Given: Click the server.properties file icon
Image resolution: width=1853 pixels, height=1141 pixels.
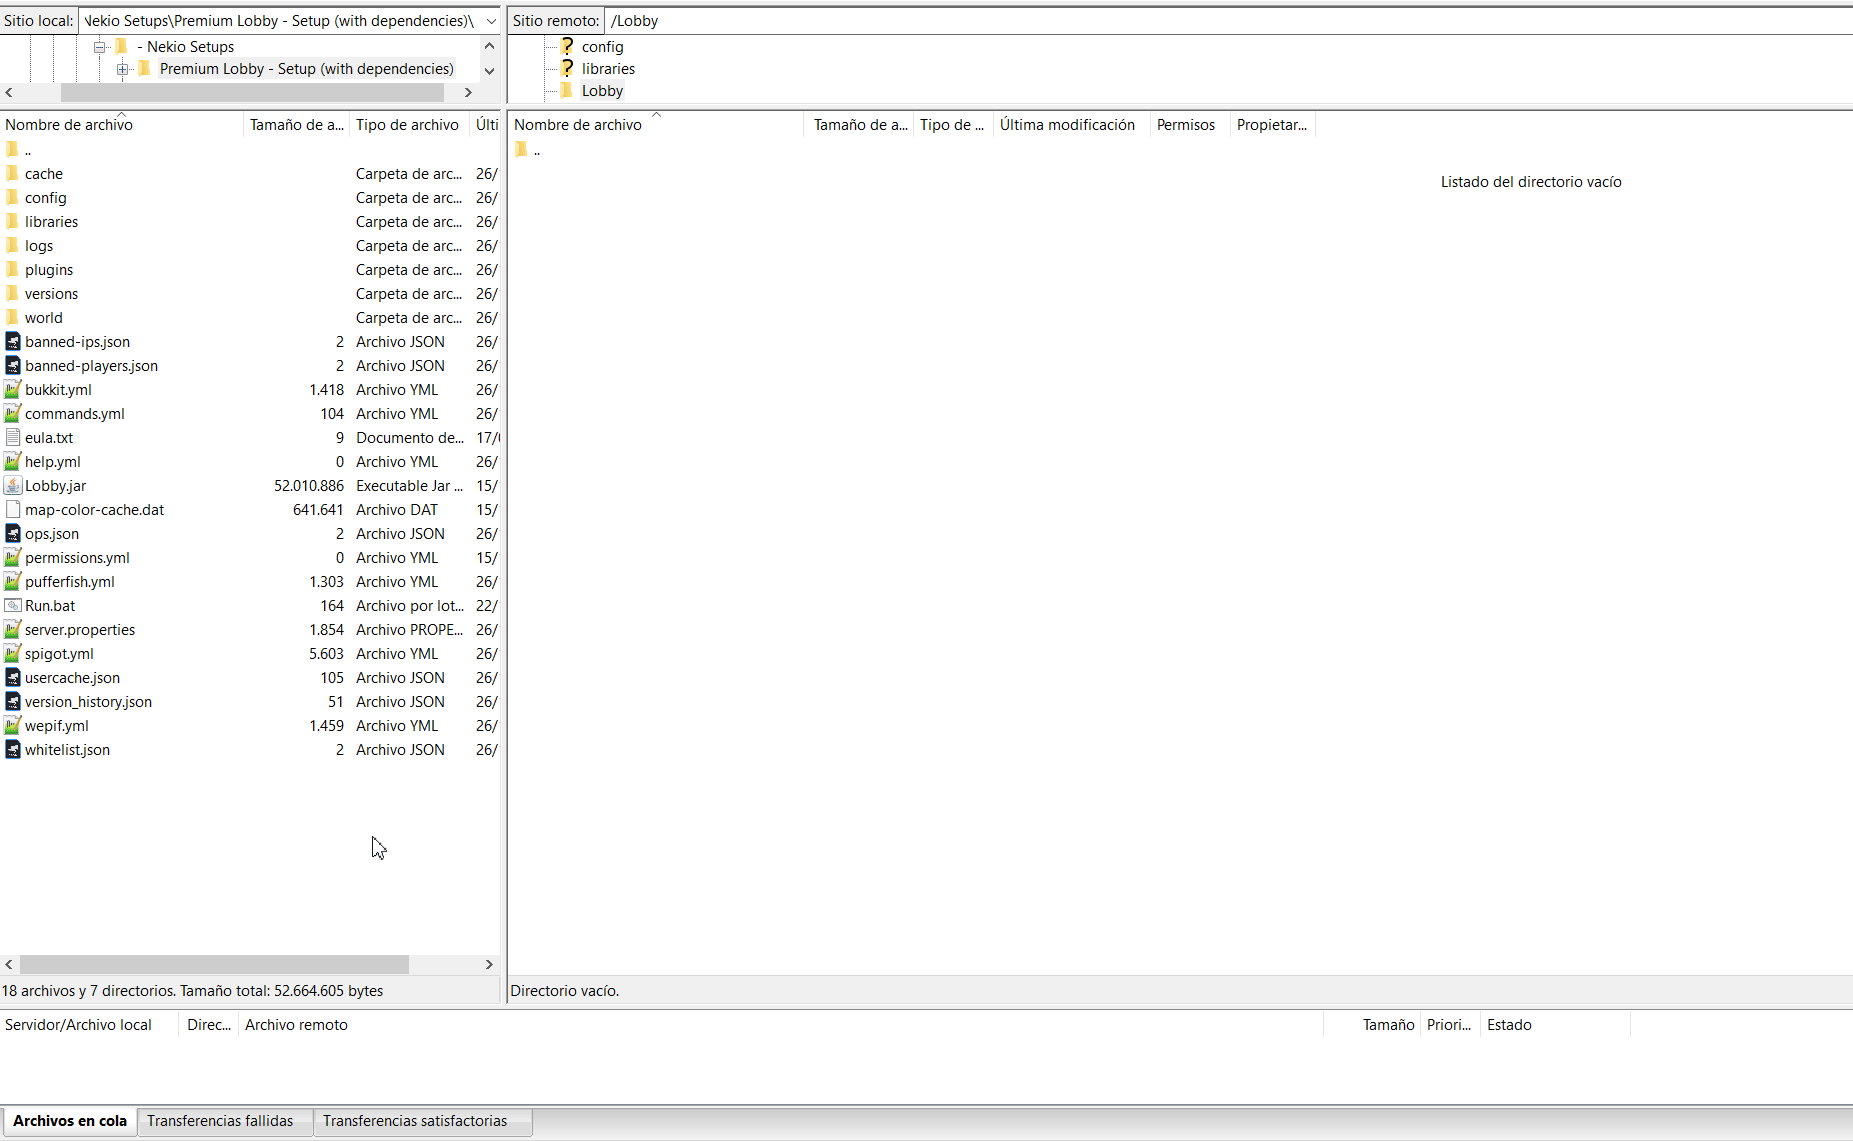Looking at the screenshot, I should tap(13, 630).
